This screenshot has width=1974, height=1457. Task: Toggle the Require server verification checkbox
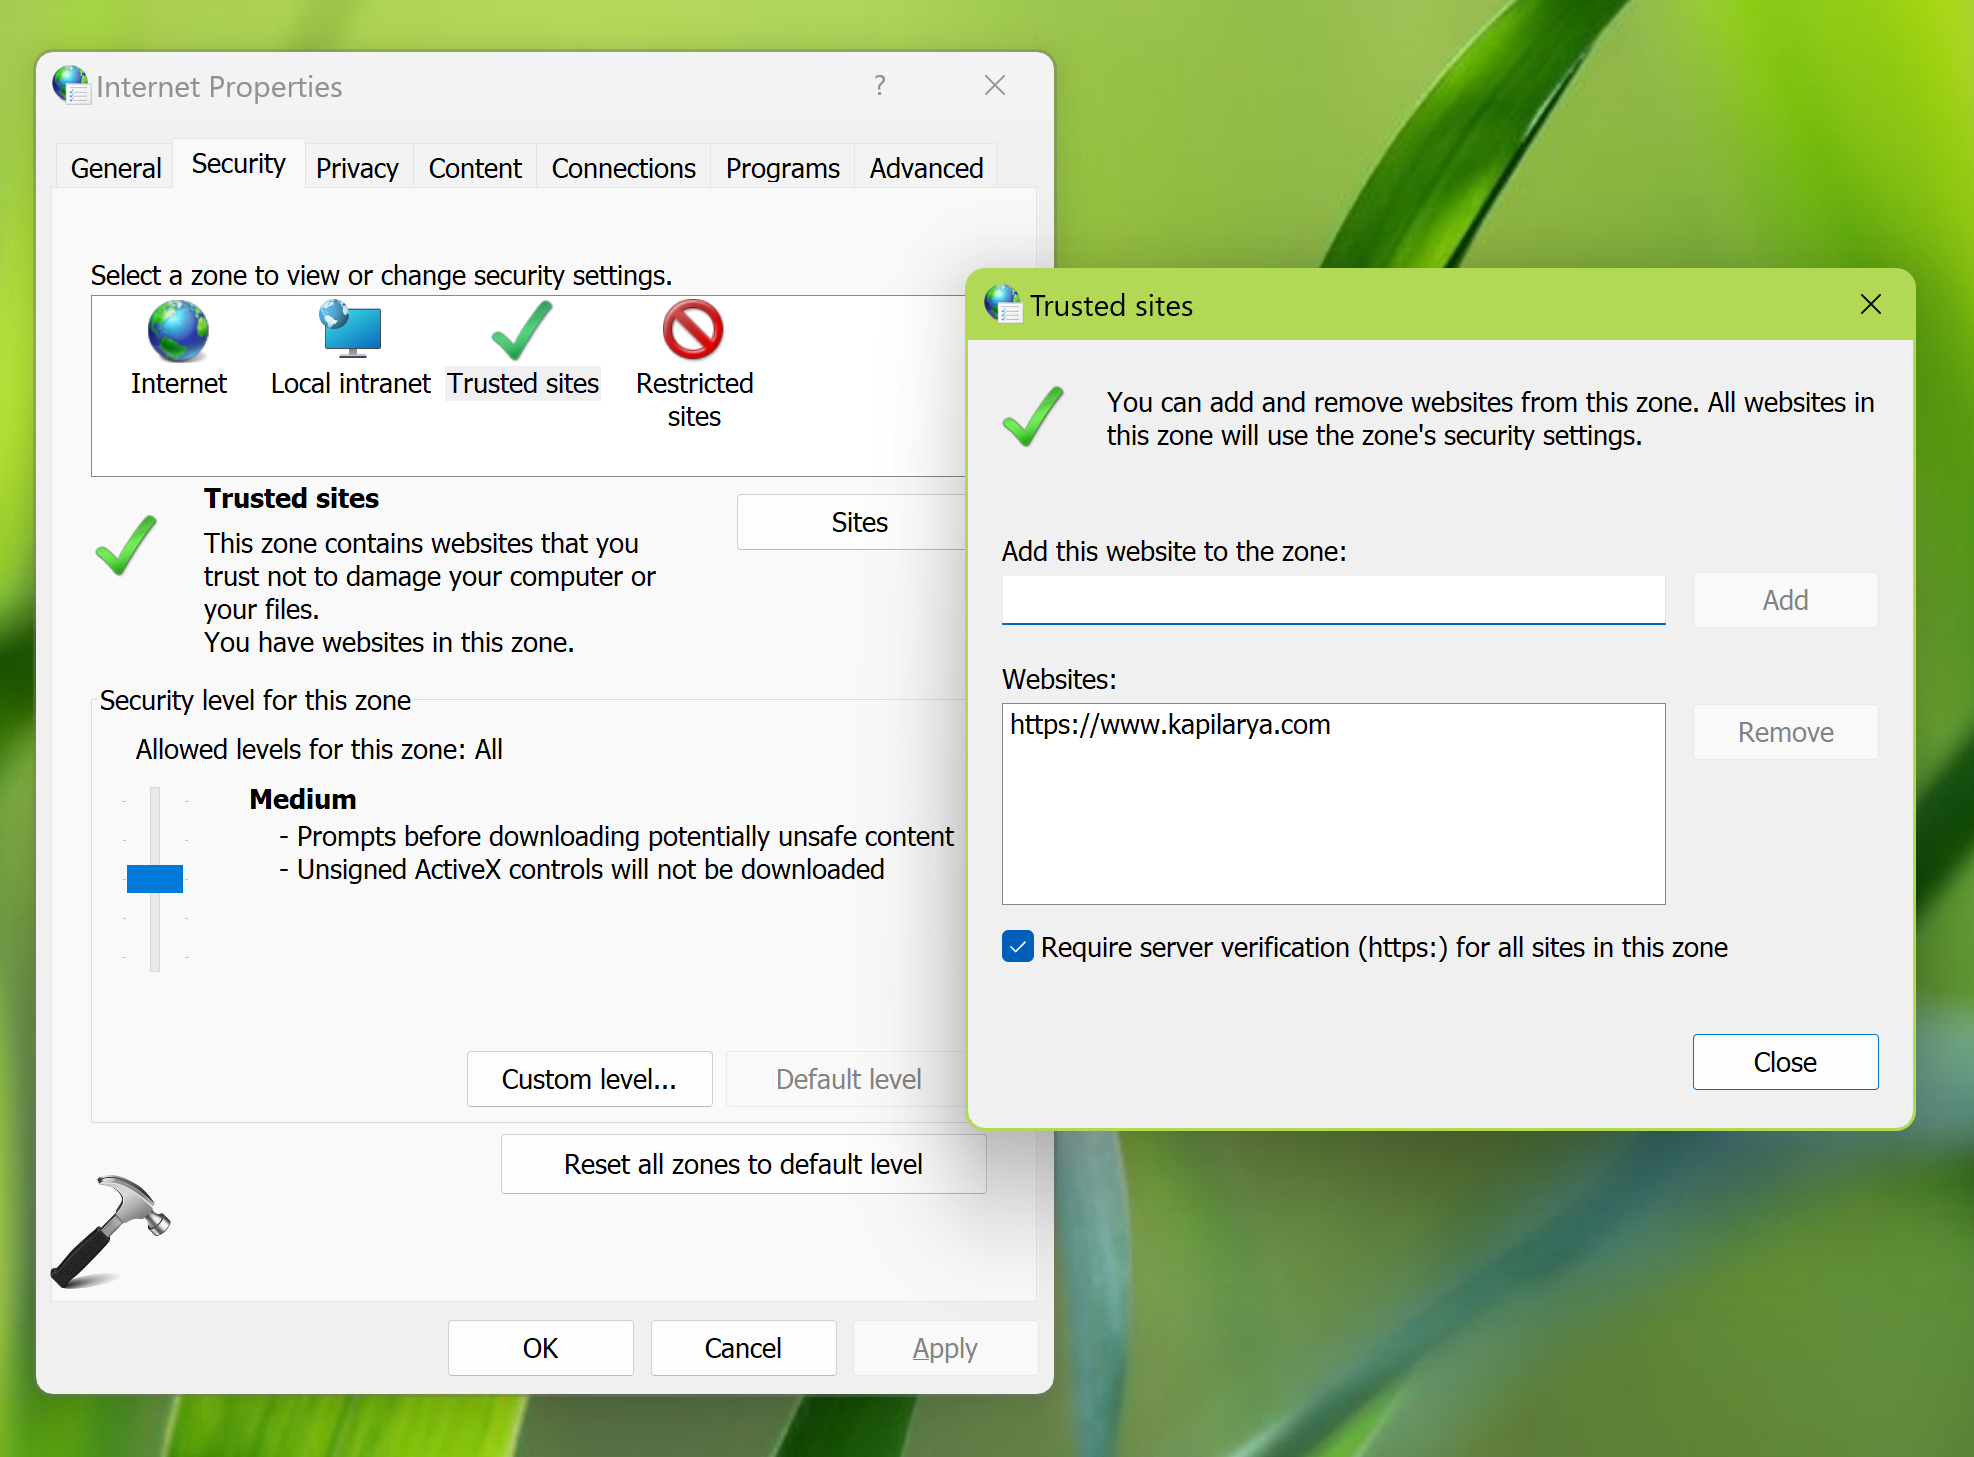1018,946
